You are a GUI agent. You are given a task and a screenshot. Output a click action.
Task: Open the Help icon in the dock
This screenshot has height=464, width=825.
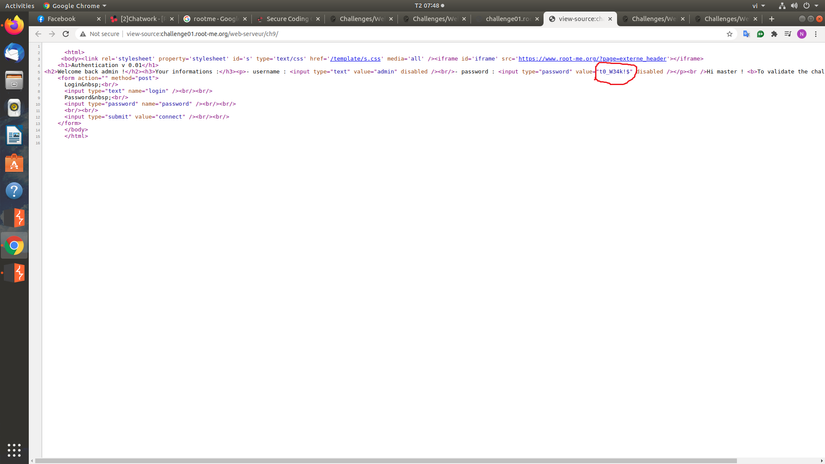14,190
